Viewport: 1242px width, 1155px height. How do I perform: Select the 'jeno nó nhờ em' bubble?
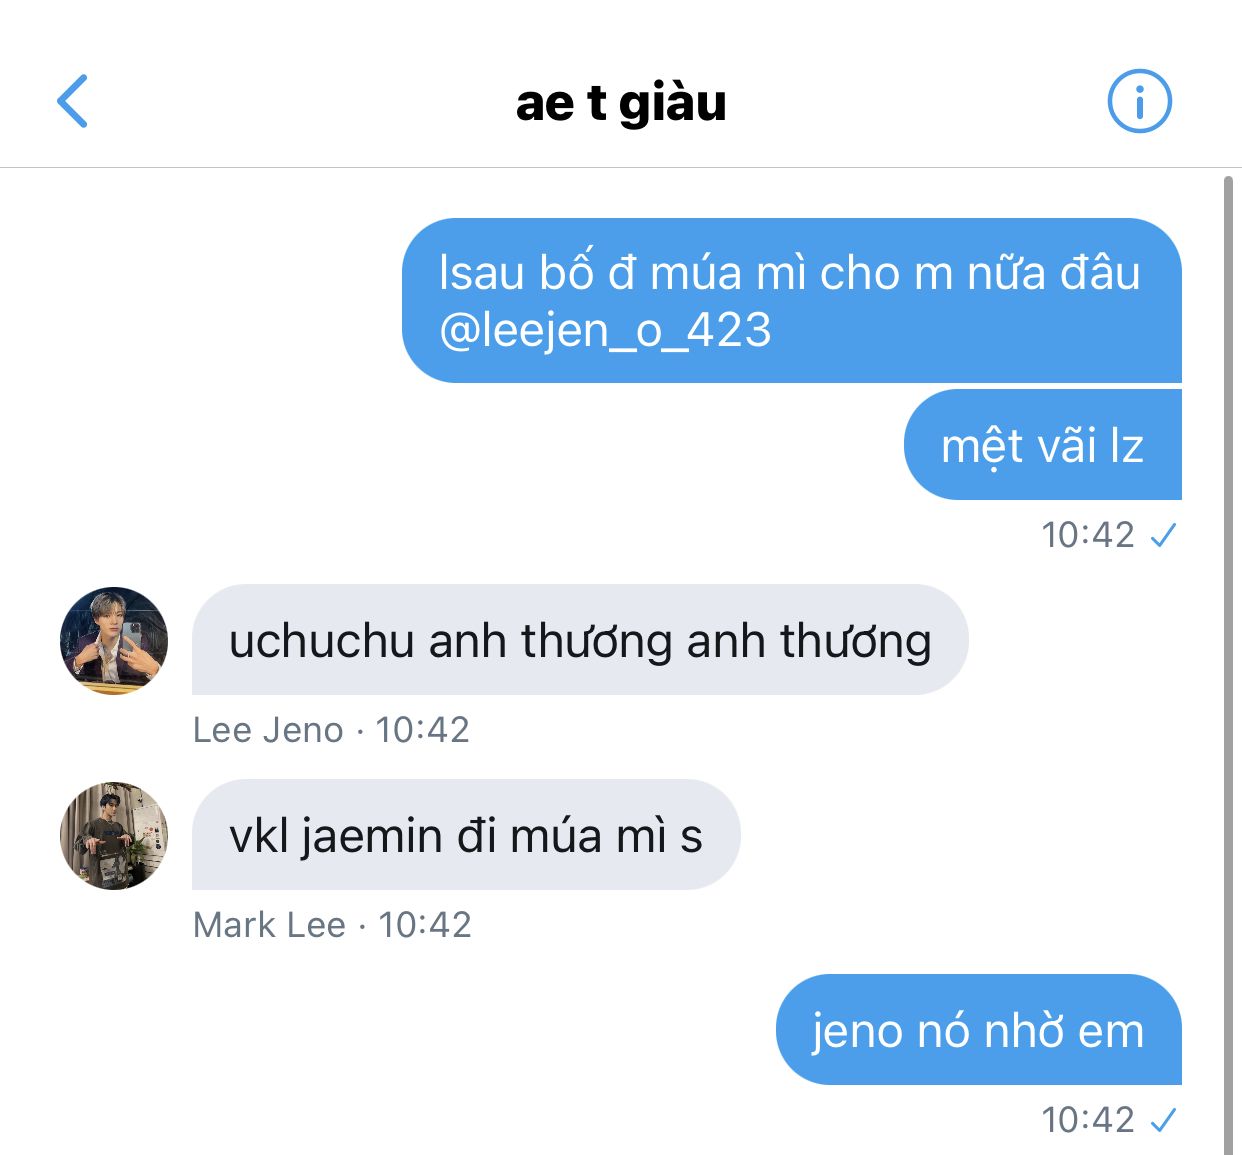coord(979,1030)
